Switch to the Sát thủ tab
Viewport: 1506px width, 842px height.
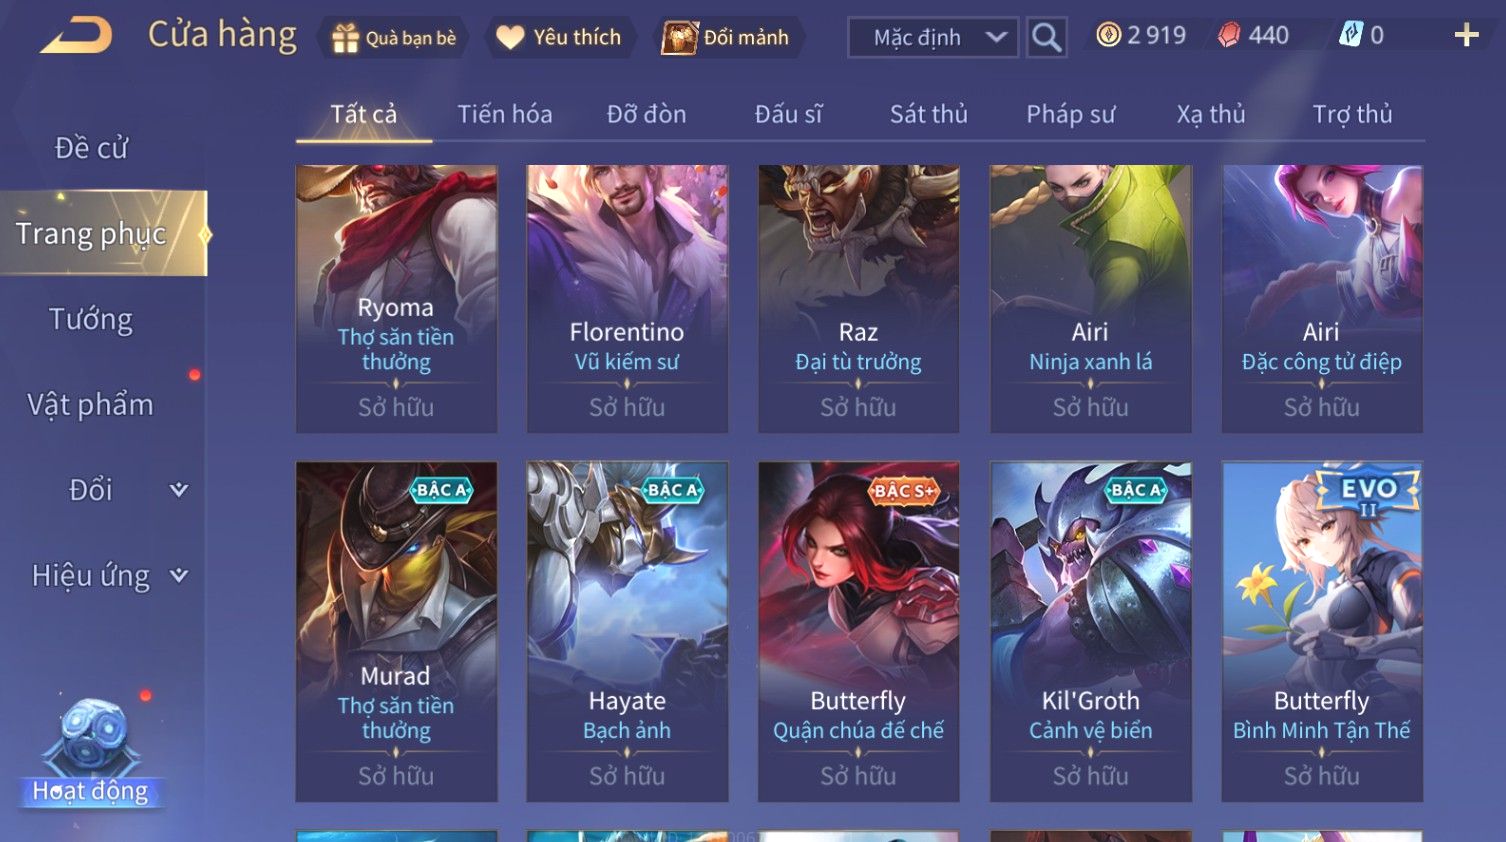929,114
